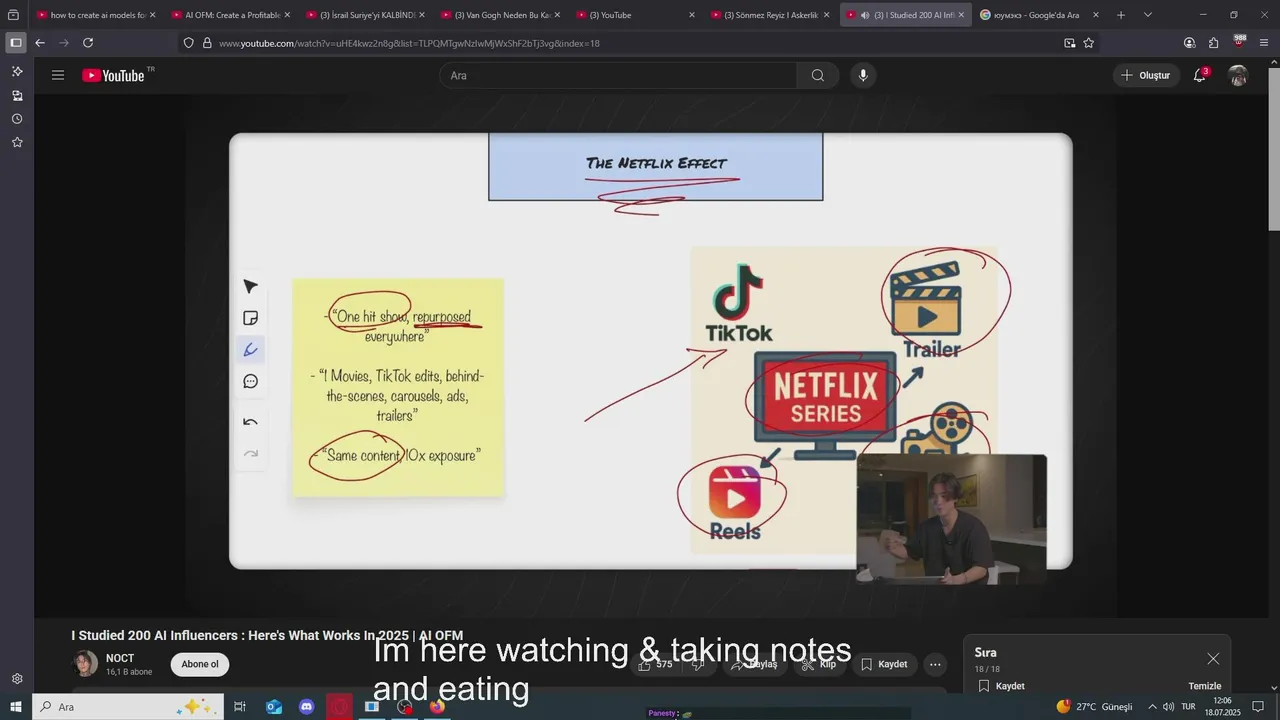Open the YouTube guide hamburger menu

tap(58, 75)
